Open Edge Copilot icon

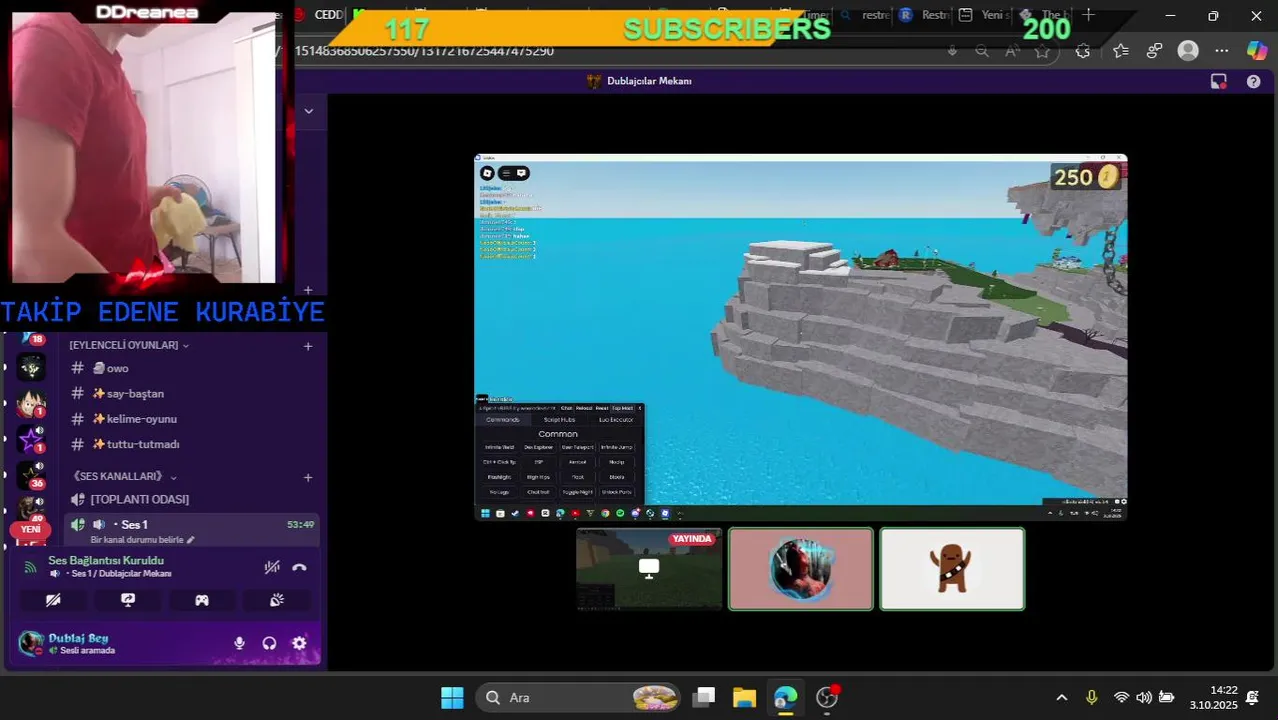coord(1256,50)
